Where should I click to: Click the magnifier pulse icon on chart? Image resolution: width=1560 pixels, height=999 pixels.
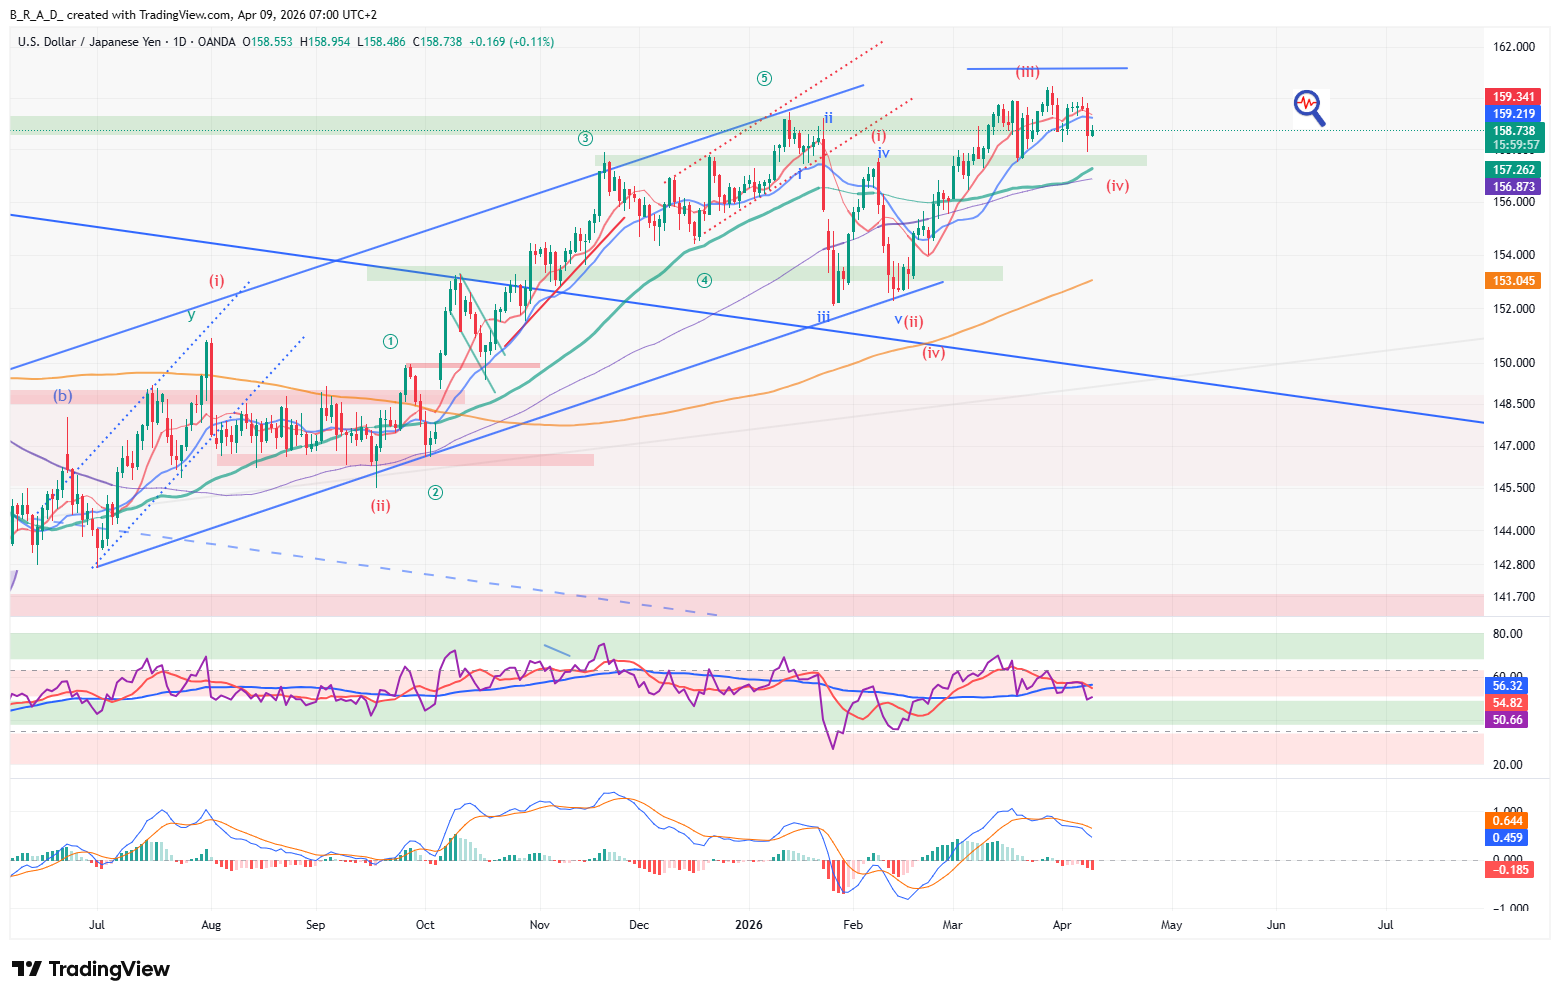point(1309,106)
